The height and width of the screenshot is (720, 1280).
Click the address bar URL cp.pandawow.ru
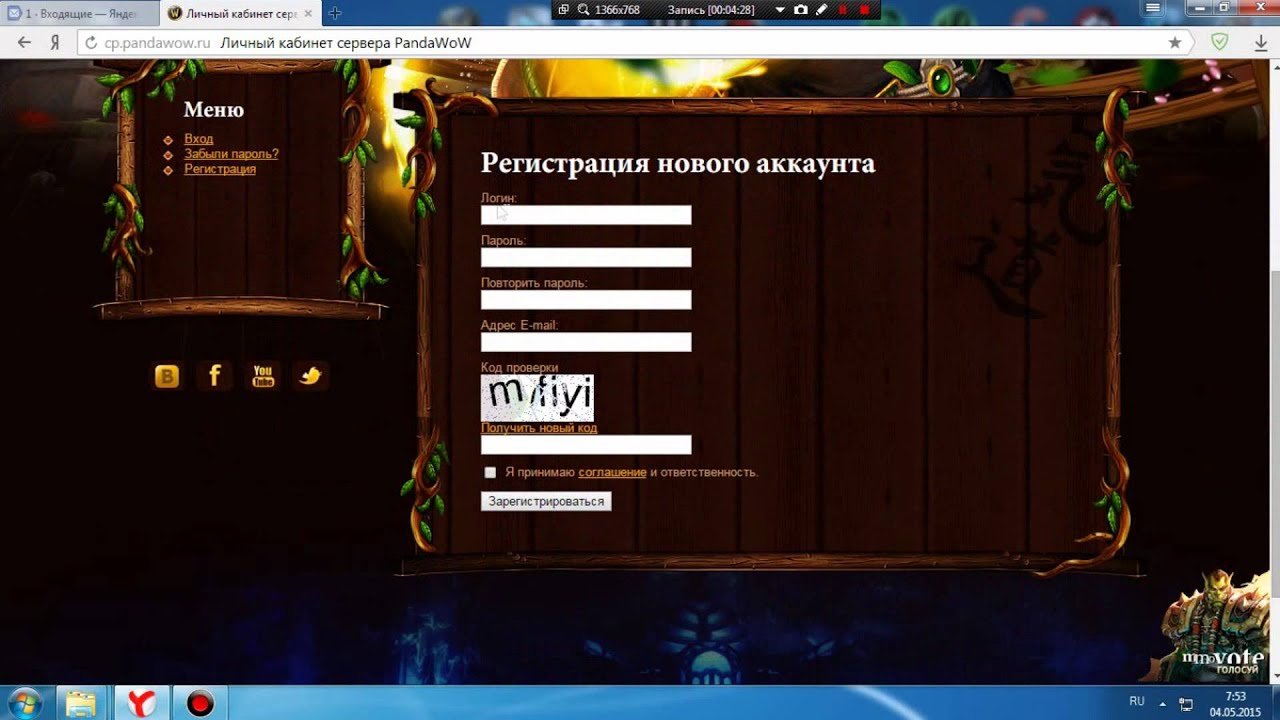pos(157,43)
